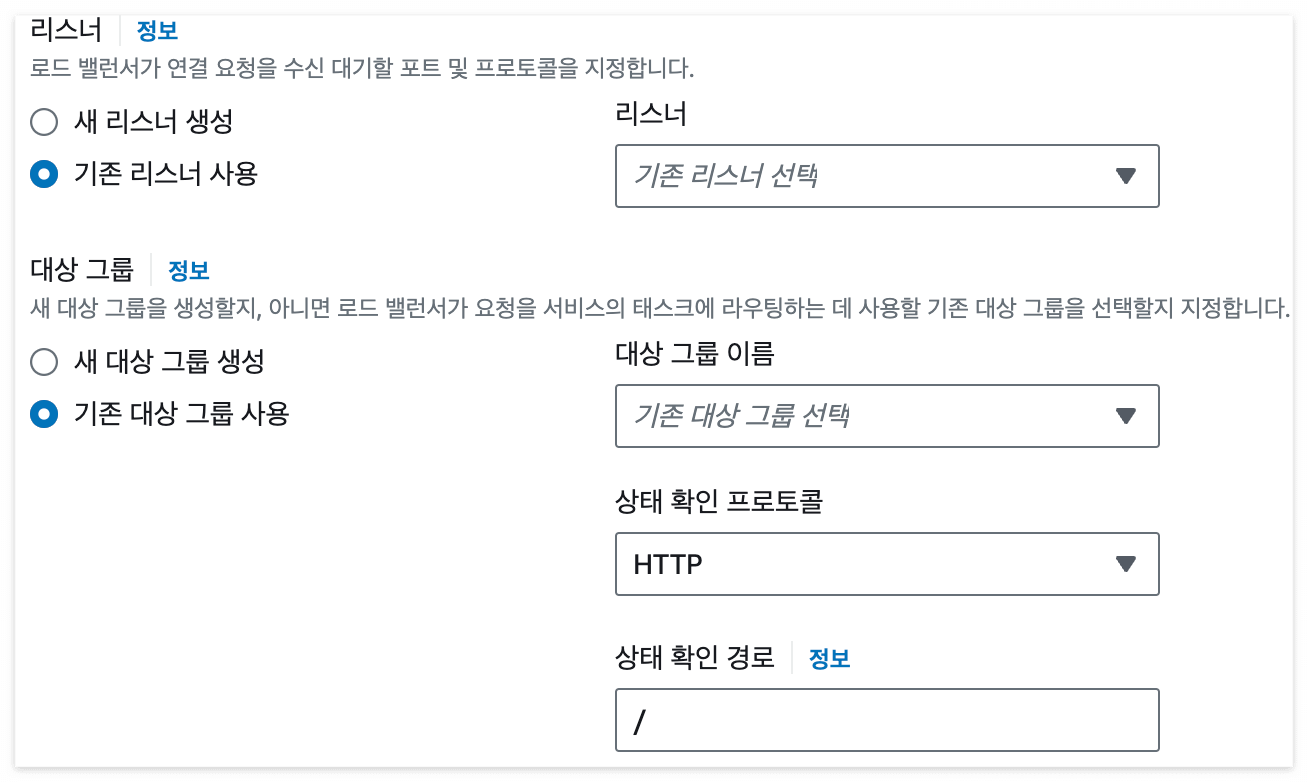Click the dropdown arrow next to HTTP
This screenshot has height=782, width=1308.
pyautogui.click(x=1125, y=564)
